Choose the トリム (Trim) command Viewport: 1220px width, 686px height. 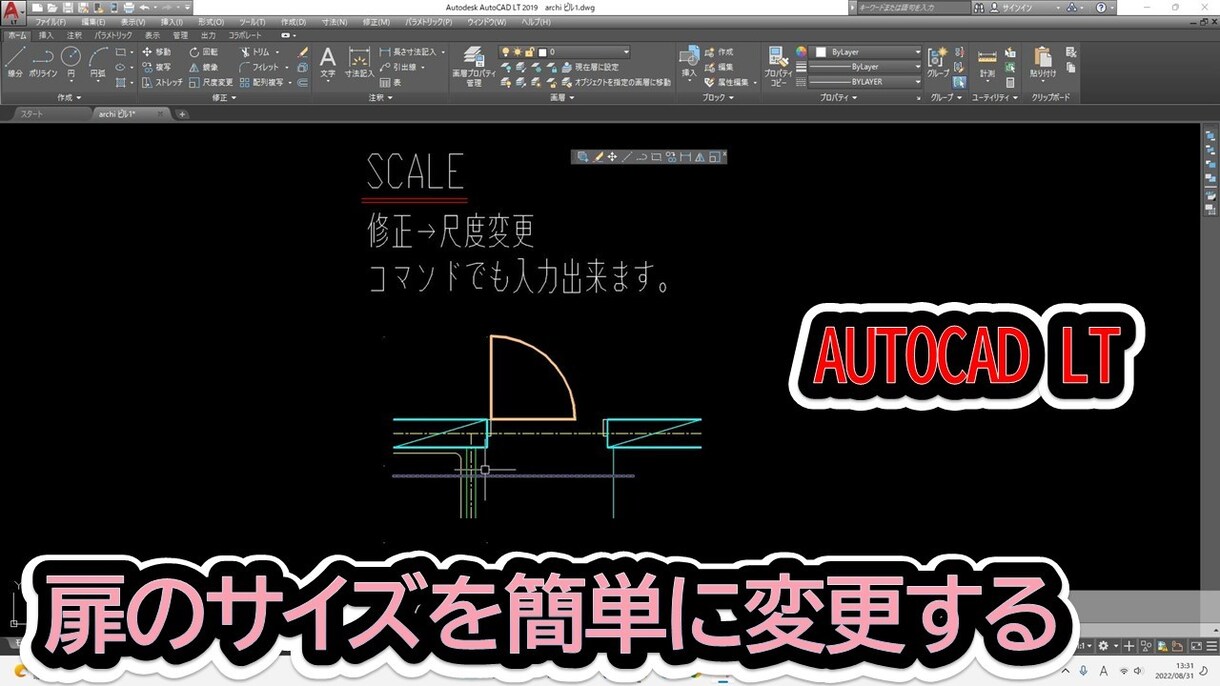click(255, 52)
